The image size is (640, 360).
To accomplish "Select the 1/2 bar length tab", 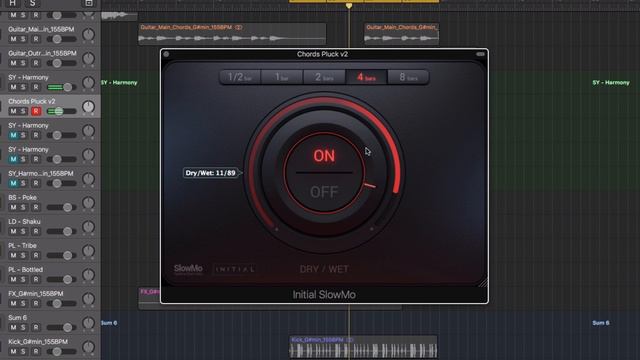I will tap(240, 77).
